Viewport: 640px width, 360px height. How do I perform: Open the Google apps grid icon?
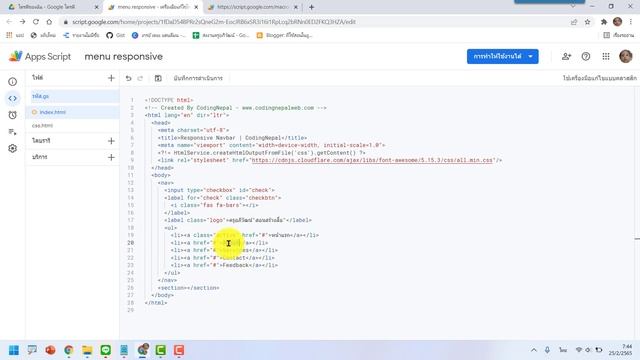pyautogui.click(x=606, y=56)
